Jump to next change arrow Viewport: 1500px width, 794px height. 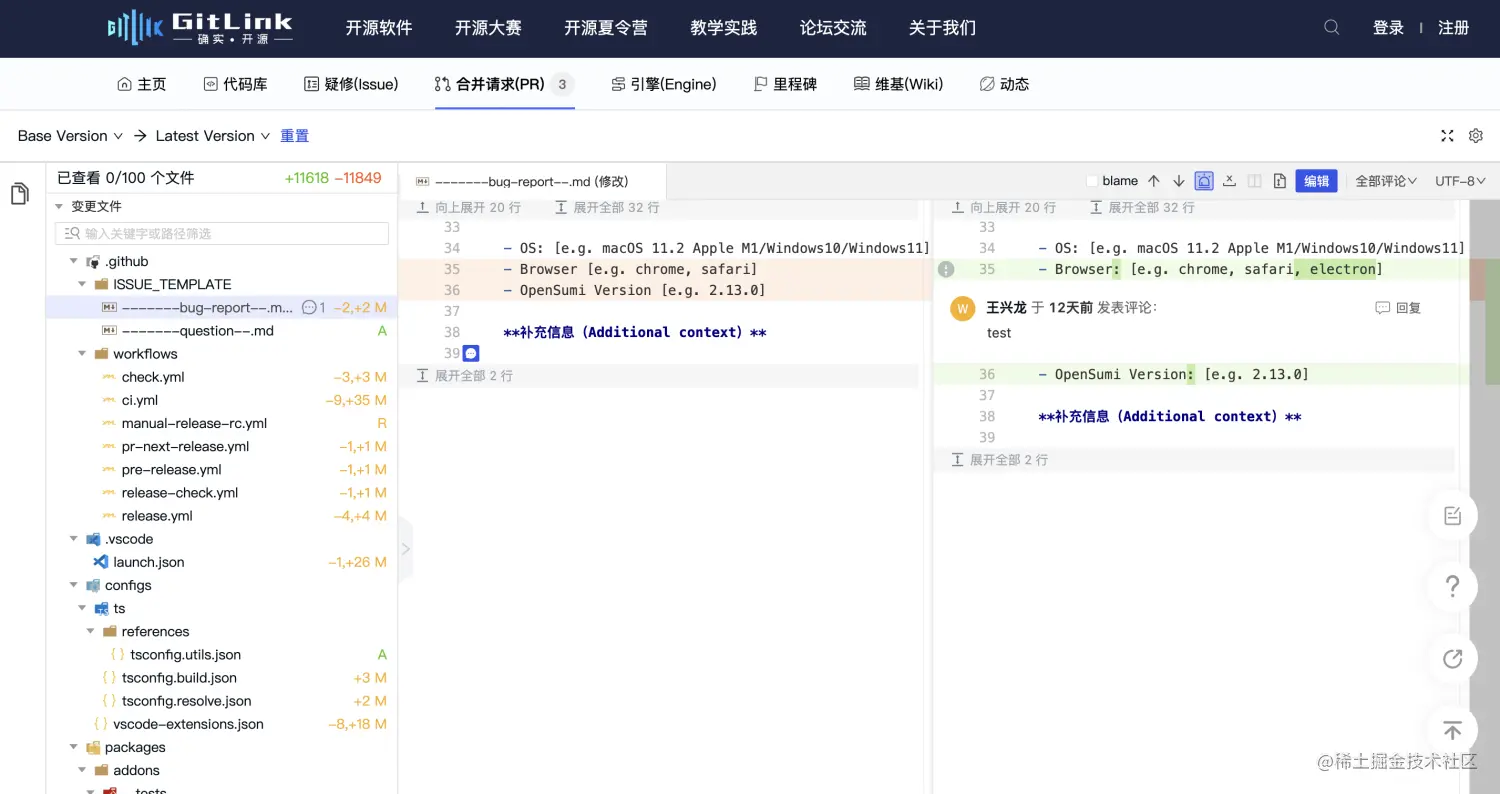tap(1179, 181)
